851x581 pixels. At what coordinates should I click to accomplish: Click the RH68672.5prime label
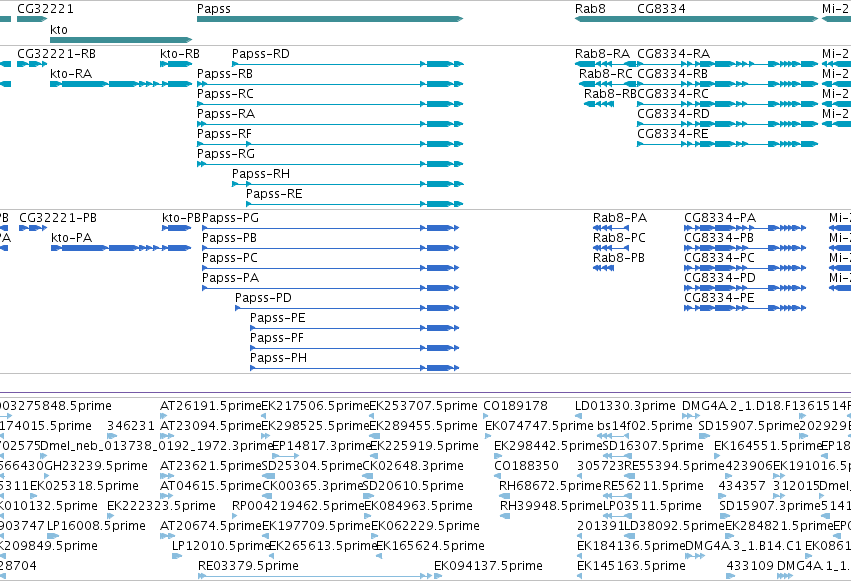(550, 487)
